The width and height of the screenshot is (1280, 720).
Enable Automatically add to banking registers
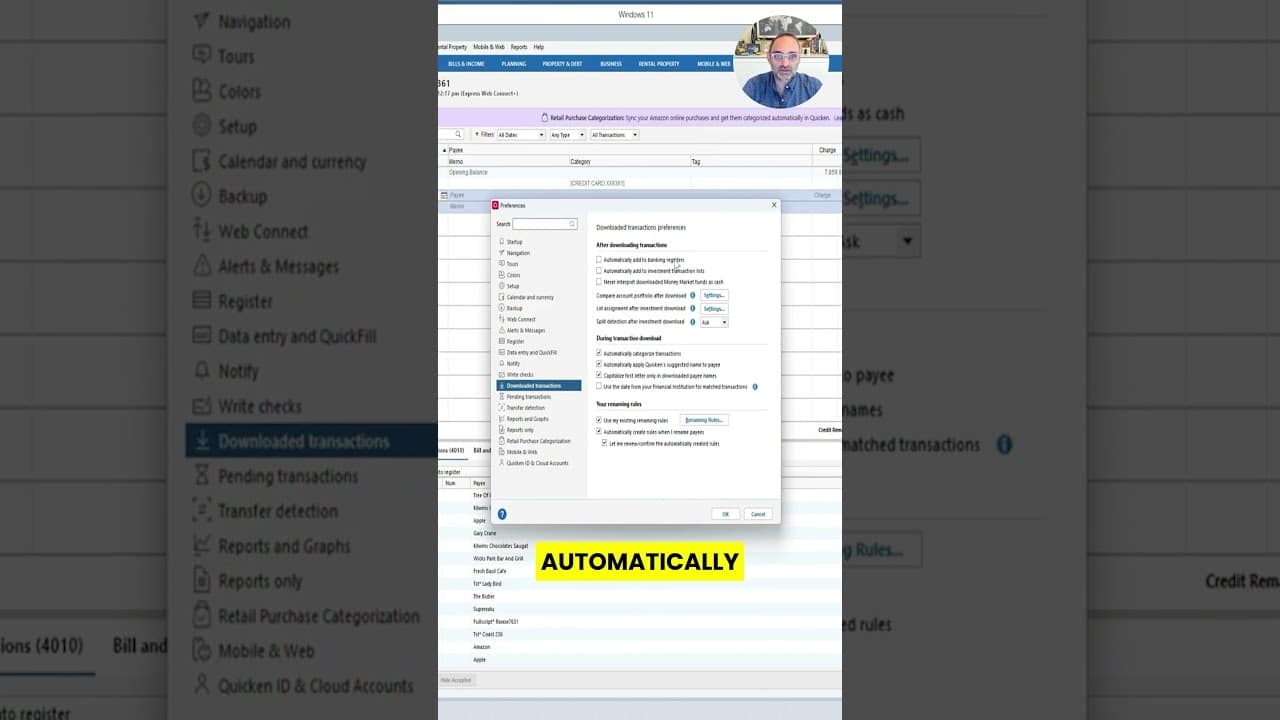point(599,260)
